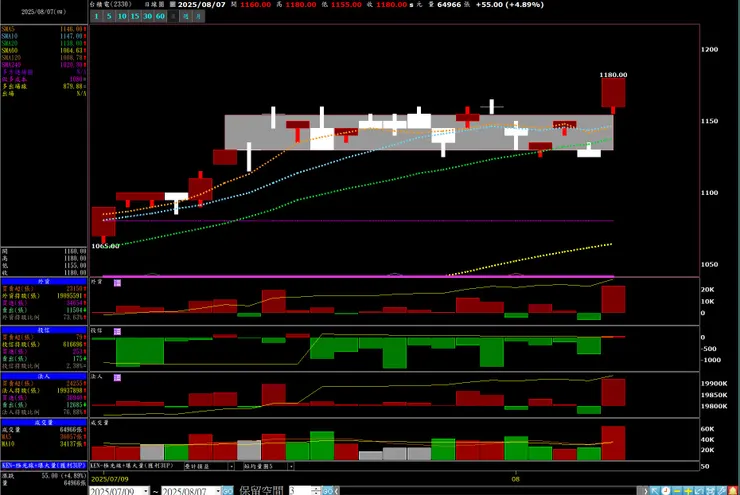
Task: Click the plus zoom-in icon
Action: click(688, 491)
